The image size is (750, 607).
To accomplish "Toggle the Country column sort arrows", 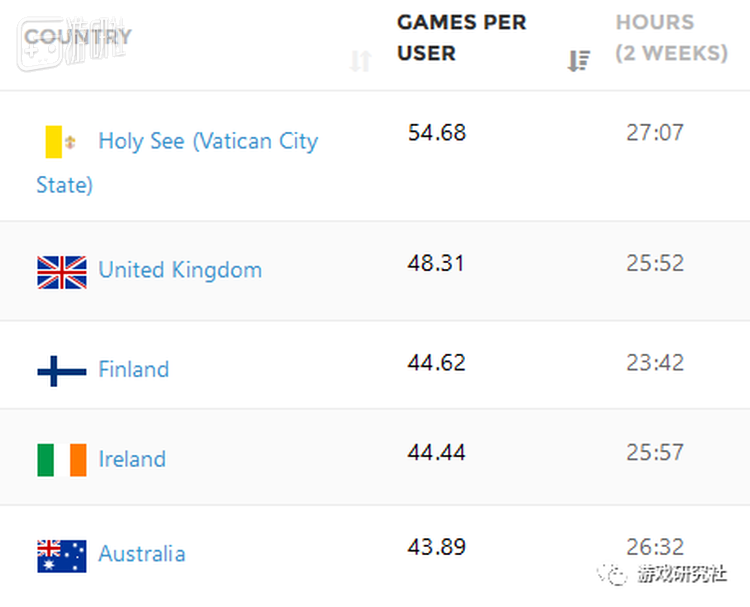I will [360, 61].
